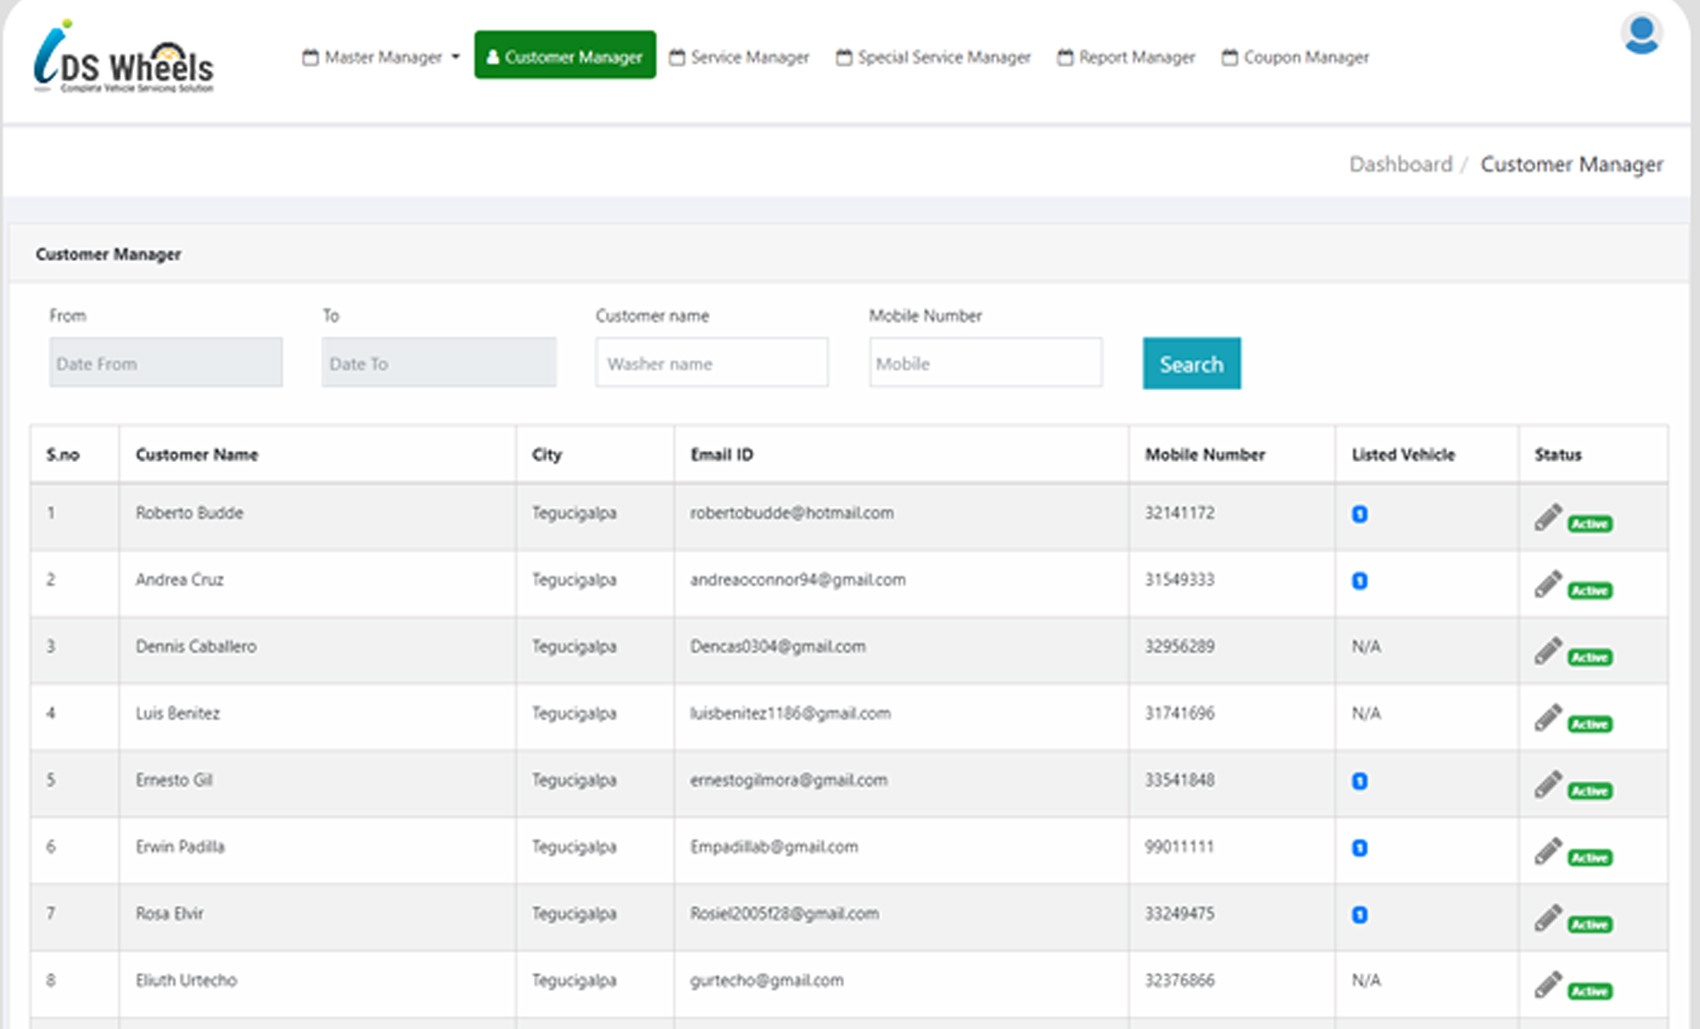Click the DS Wheels logo

[124, 58]
